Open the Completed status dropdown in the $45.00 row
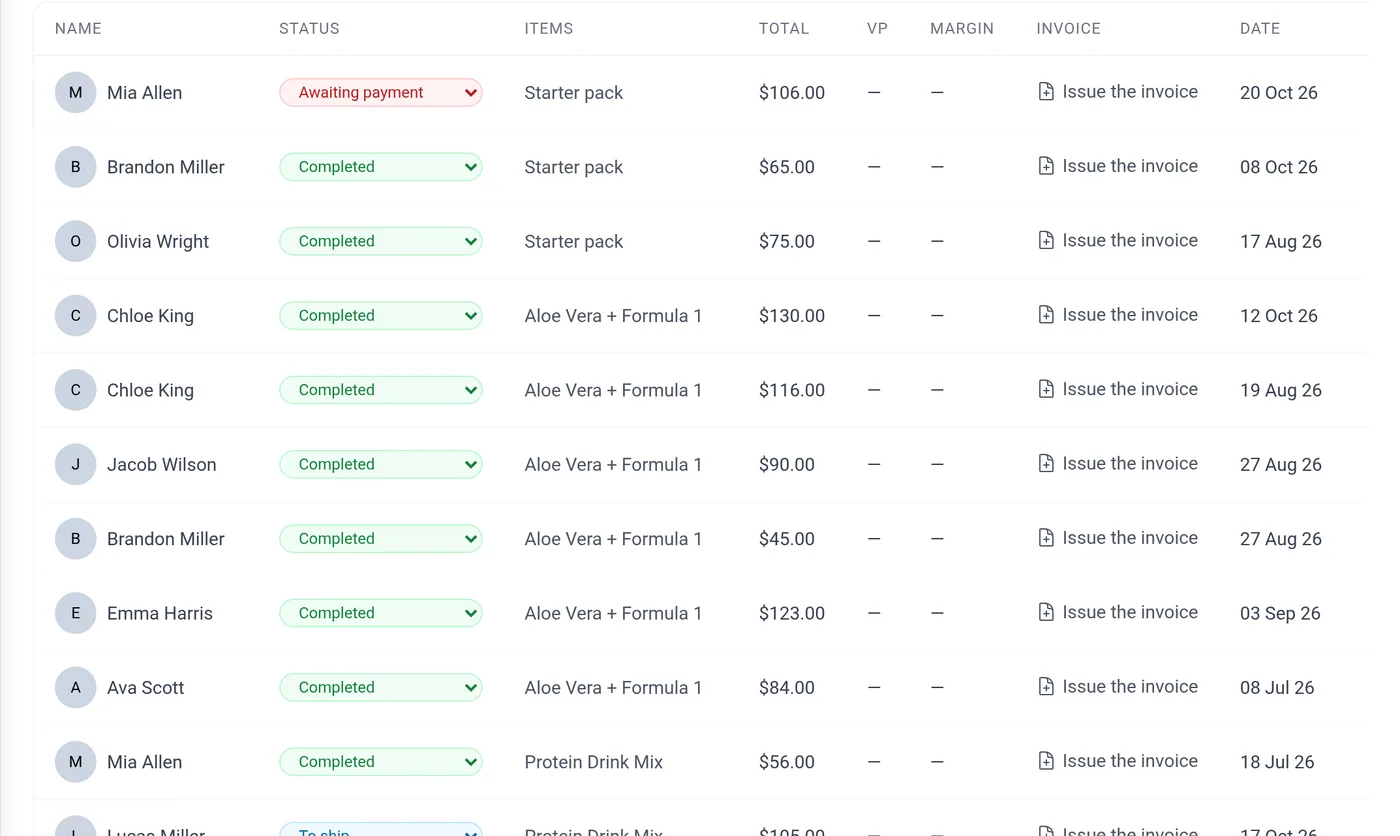The image size is (1400, 836). pos(381,539)
